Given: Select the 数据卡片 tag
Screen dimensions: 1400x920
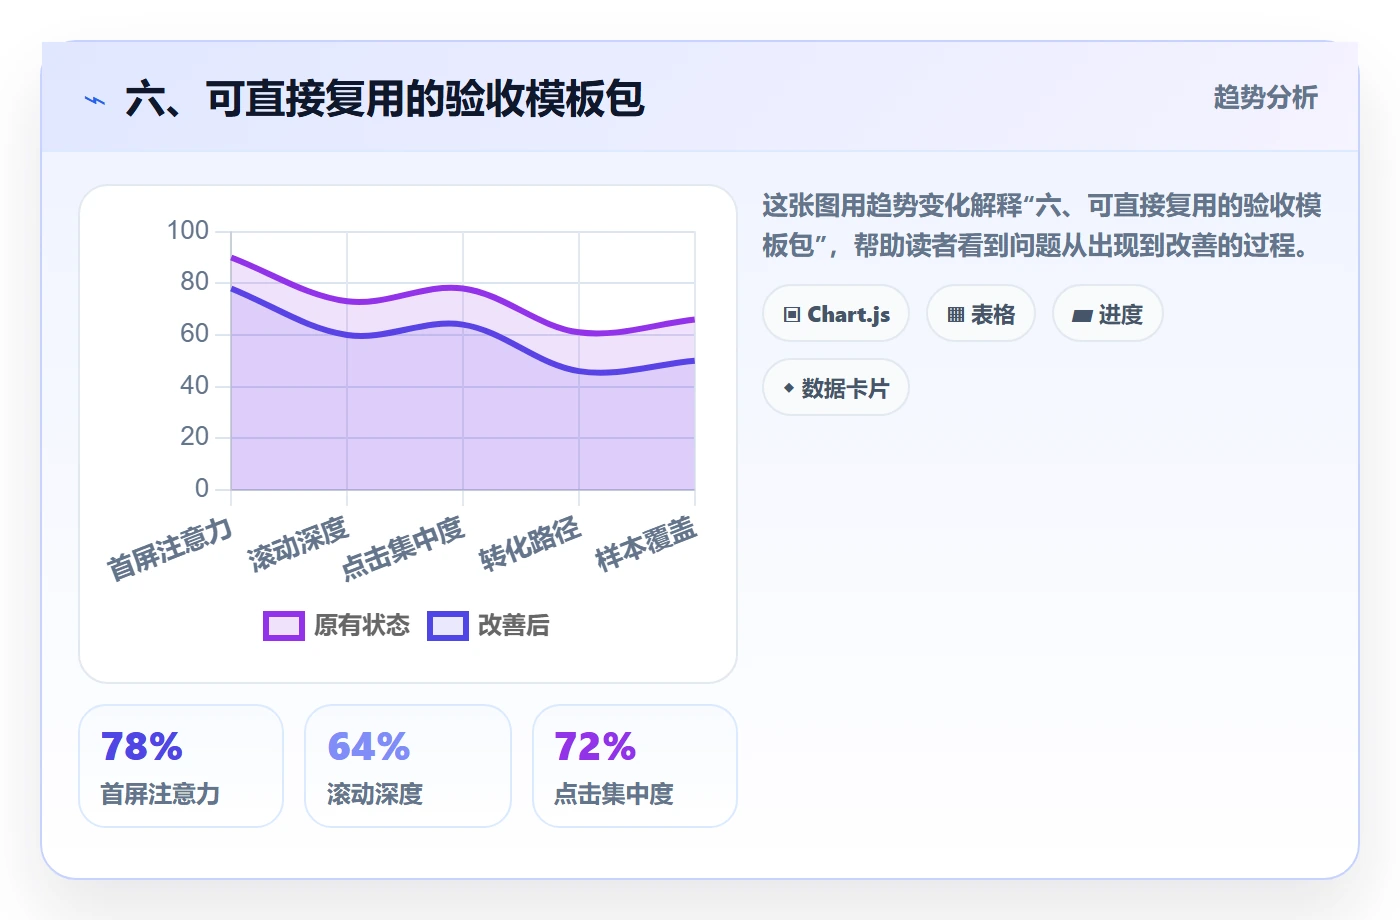Looking at the screenshot, I should click(836, 388).
